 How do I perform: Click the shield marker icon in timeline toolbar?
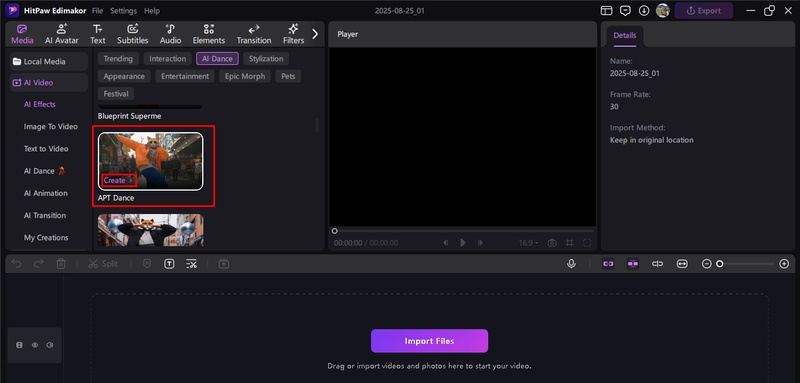pos(147,264)
